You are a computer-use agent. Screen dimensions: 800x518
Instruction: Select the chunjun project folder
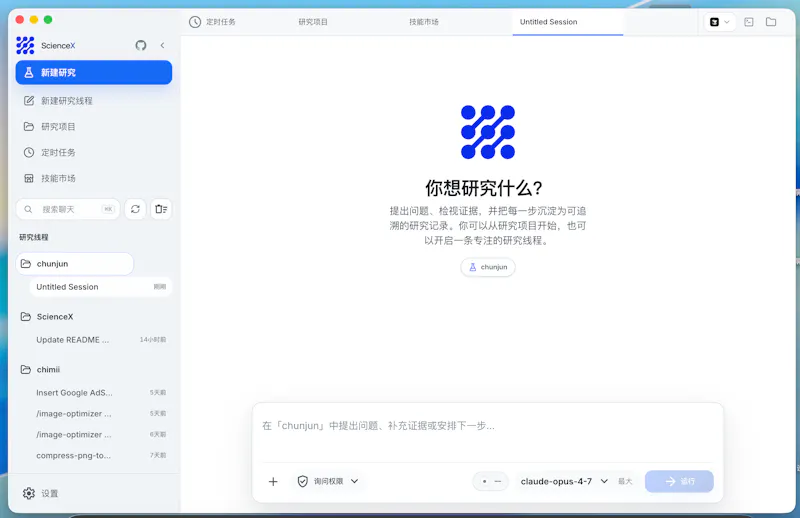[x=74, y=264]
